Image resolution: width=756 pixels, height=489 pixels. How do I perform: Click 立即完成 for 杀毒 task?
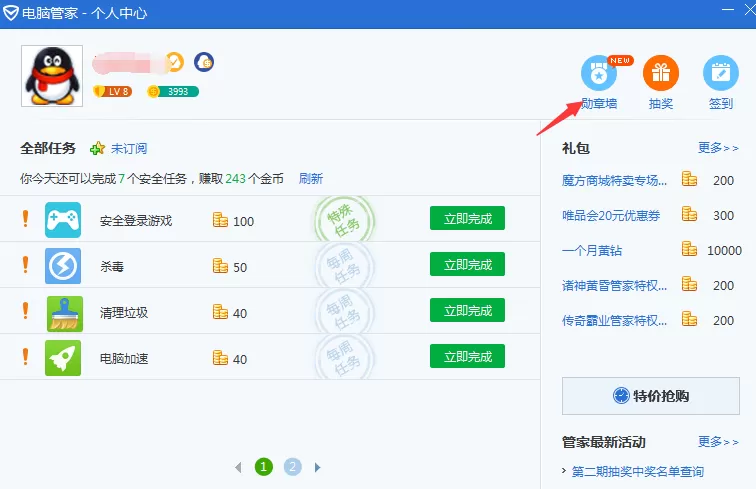[x=467, y=264]
